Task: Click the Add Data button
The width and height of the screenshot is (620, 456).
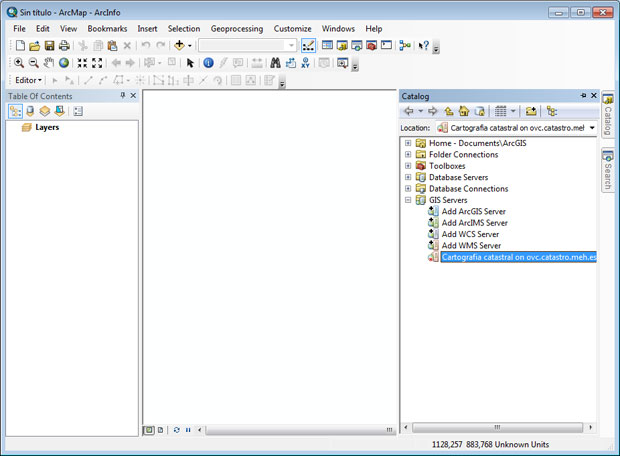Action: point(179,45)
